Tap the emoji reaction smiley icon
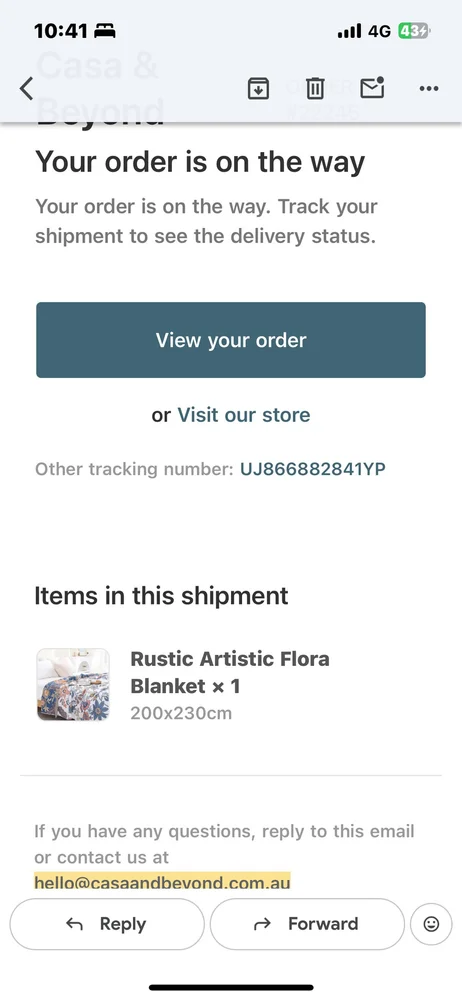 (431, 923)
